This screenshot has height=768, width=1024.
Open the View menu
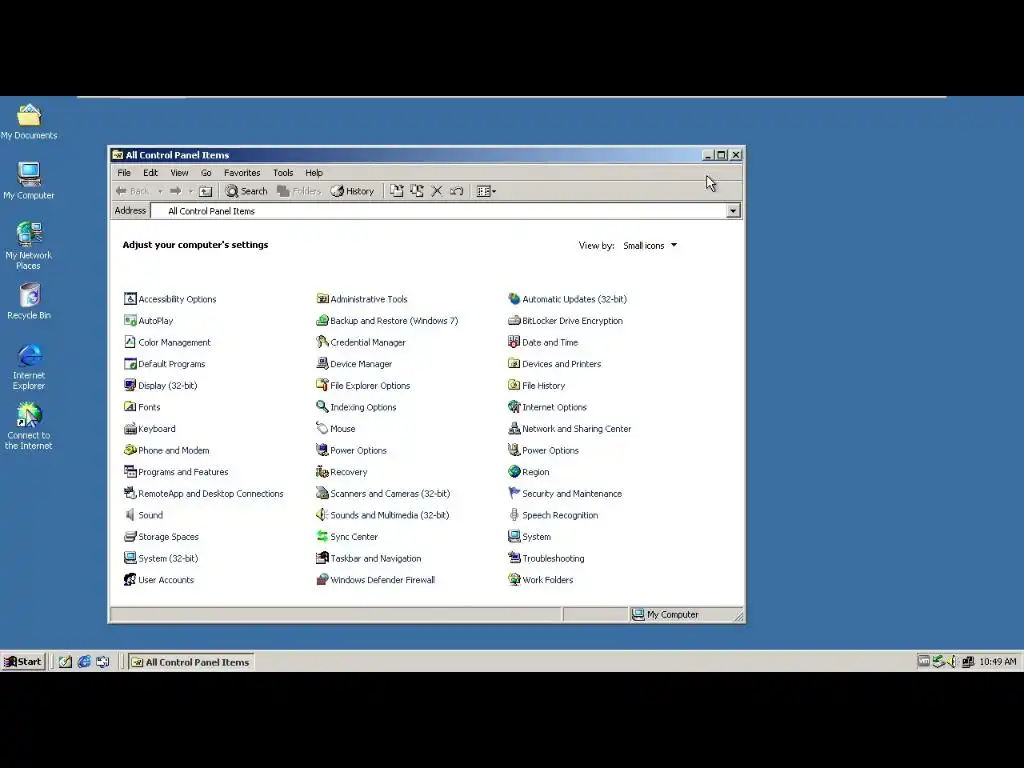[179, 172]
